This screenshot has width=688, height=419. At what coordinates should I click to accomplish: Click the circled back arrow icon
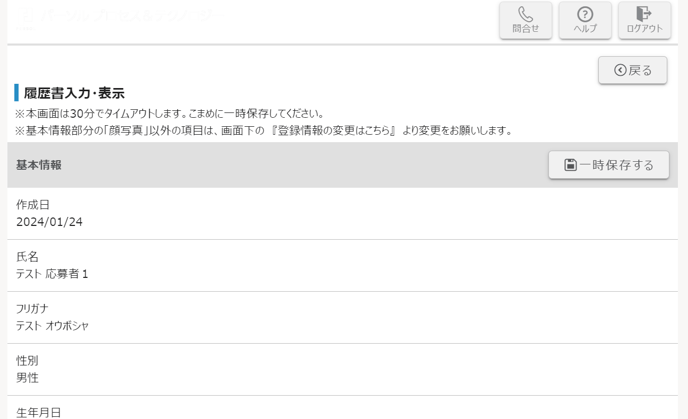[620, 70]
